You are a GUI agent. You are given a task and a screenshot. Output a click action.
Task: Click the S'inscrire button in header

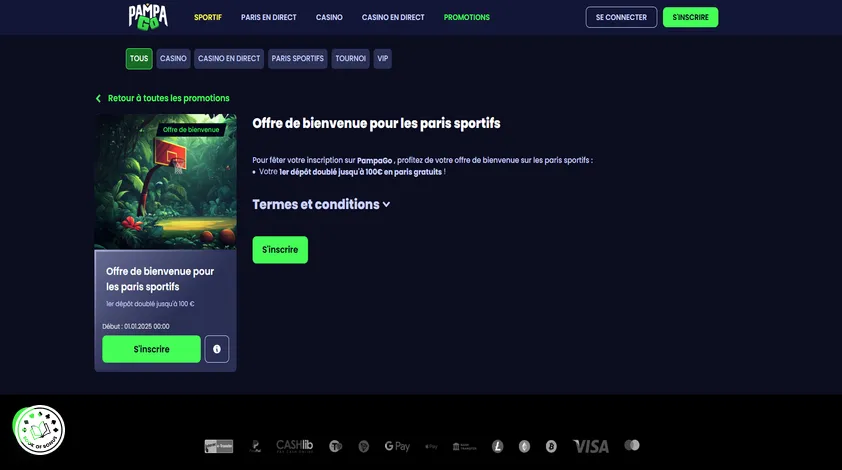coord(691,17)
